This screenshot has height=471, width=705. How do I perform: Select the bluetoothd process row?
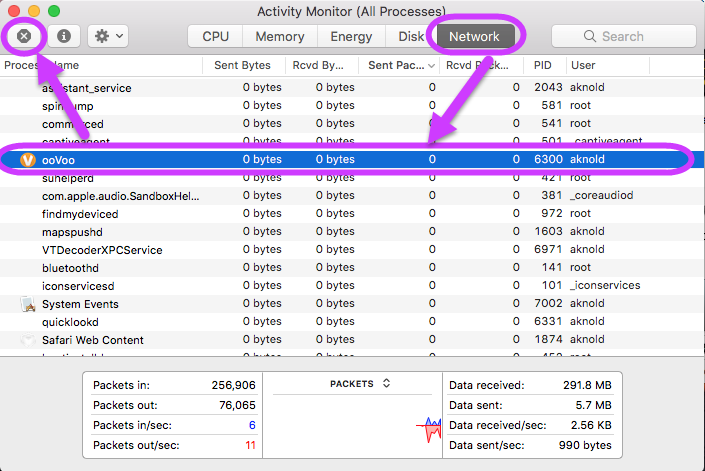click(x=70, y=268)
